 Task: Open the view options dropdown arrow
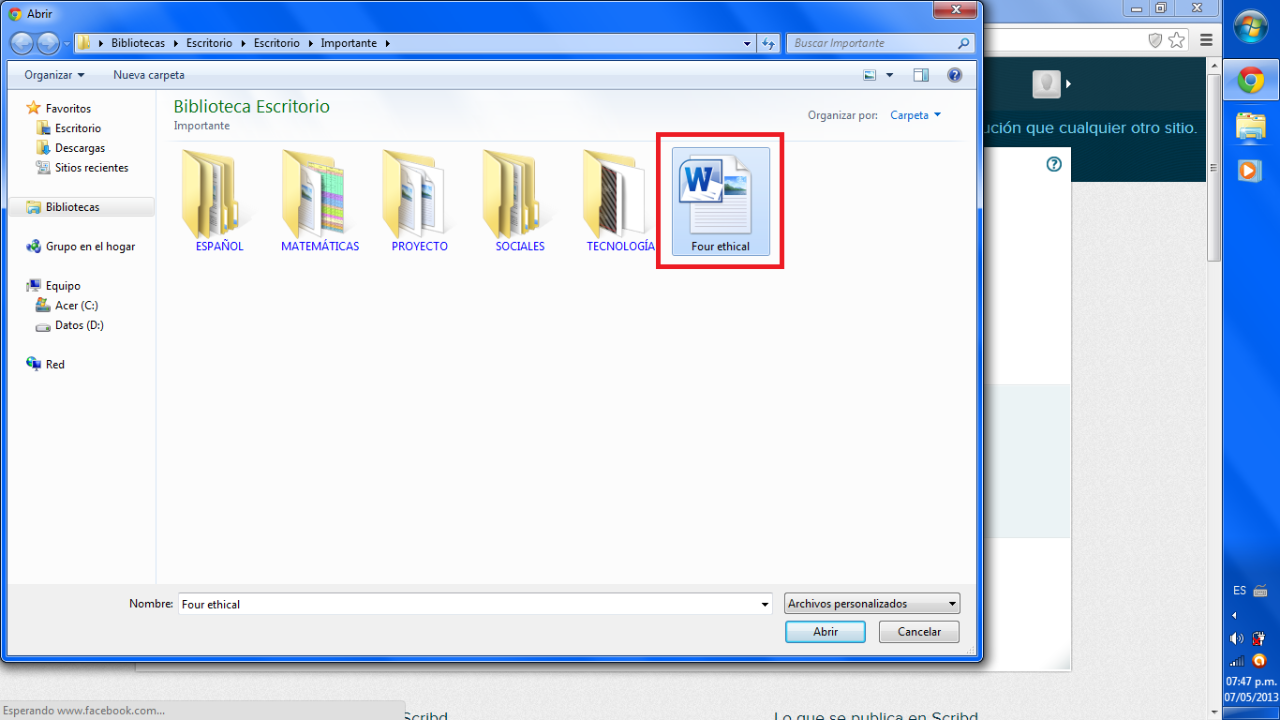889,75
